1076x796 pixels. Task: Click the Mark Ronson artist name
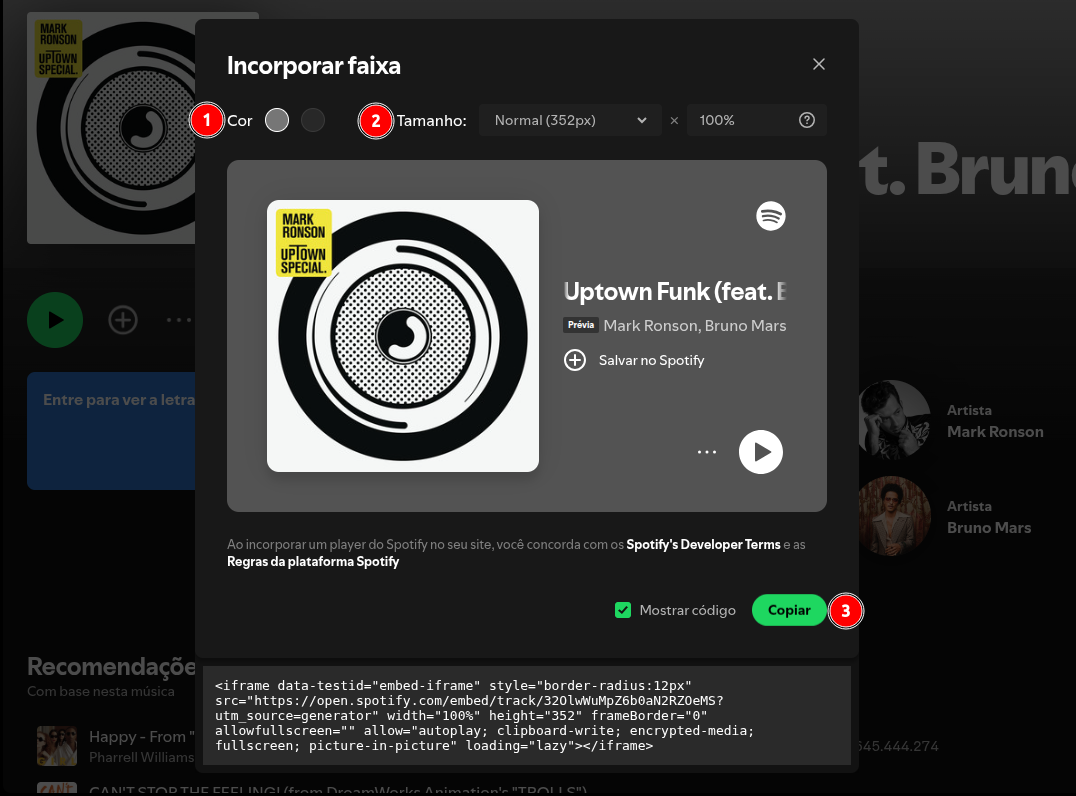[x=995, y=432]
